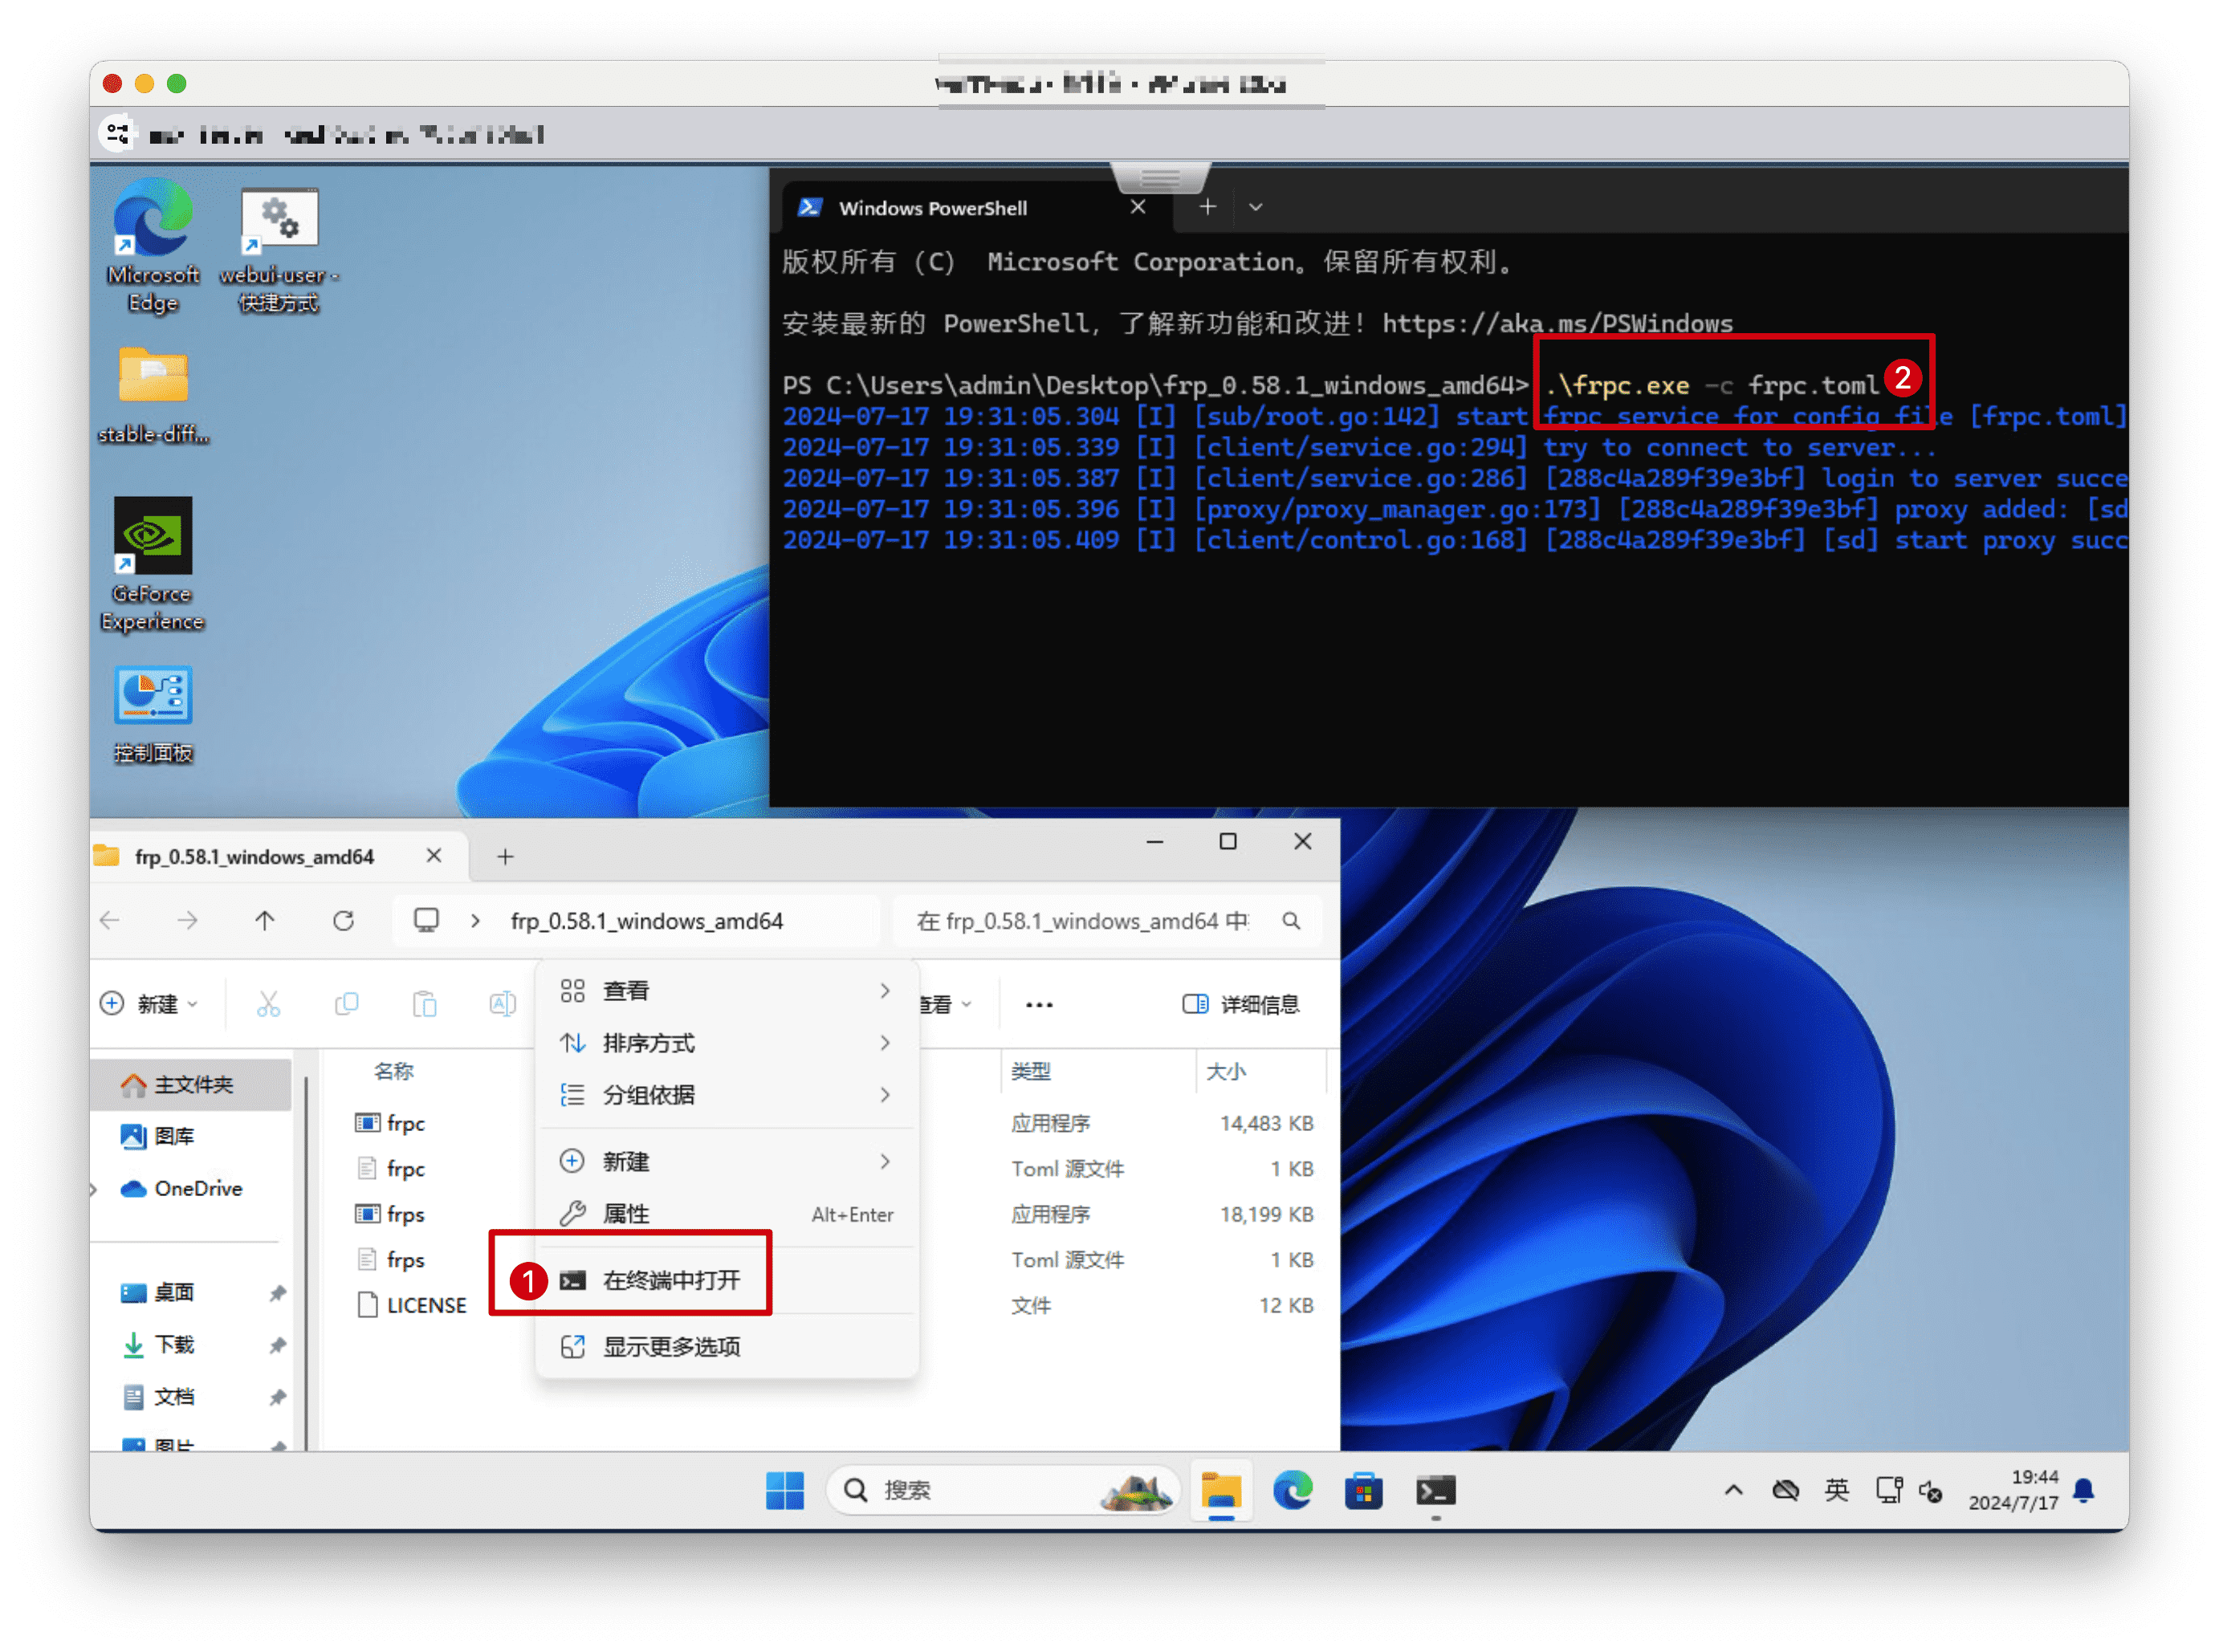Open Terminal from taskbar
The width and height of the screenshot is (2219, 1652).
1435,1490
